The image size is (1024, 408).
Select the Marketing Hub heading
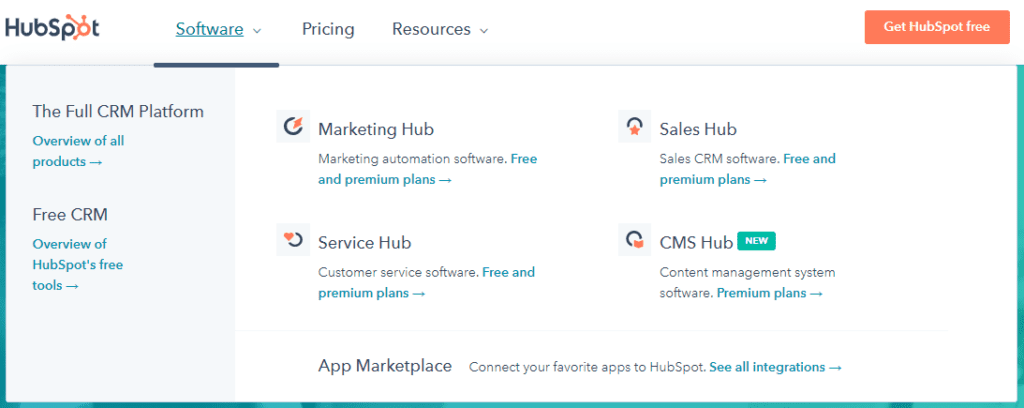(x=376, y=129)
